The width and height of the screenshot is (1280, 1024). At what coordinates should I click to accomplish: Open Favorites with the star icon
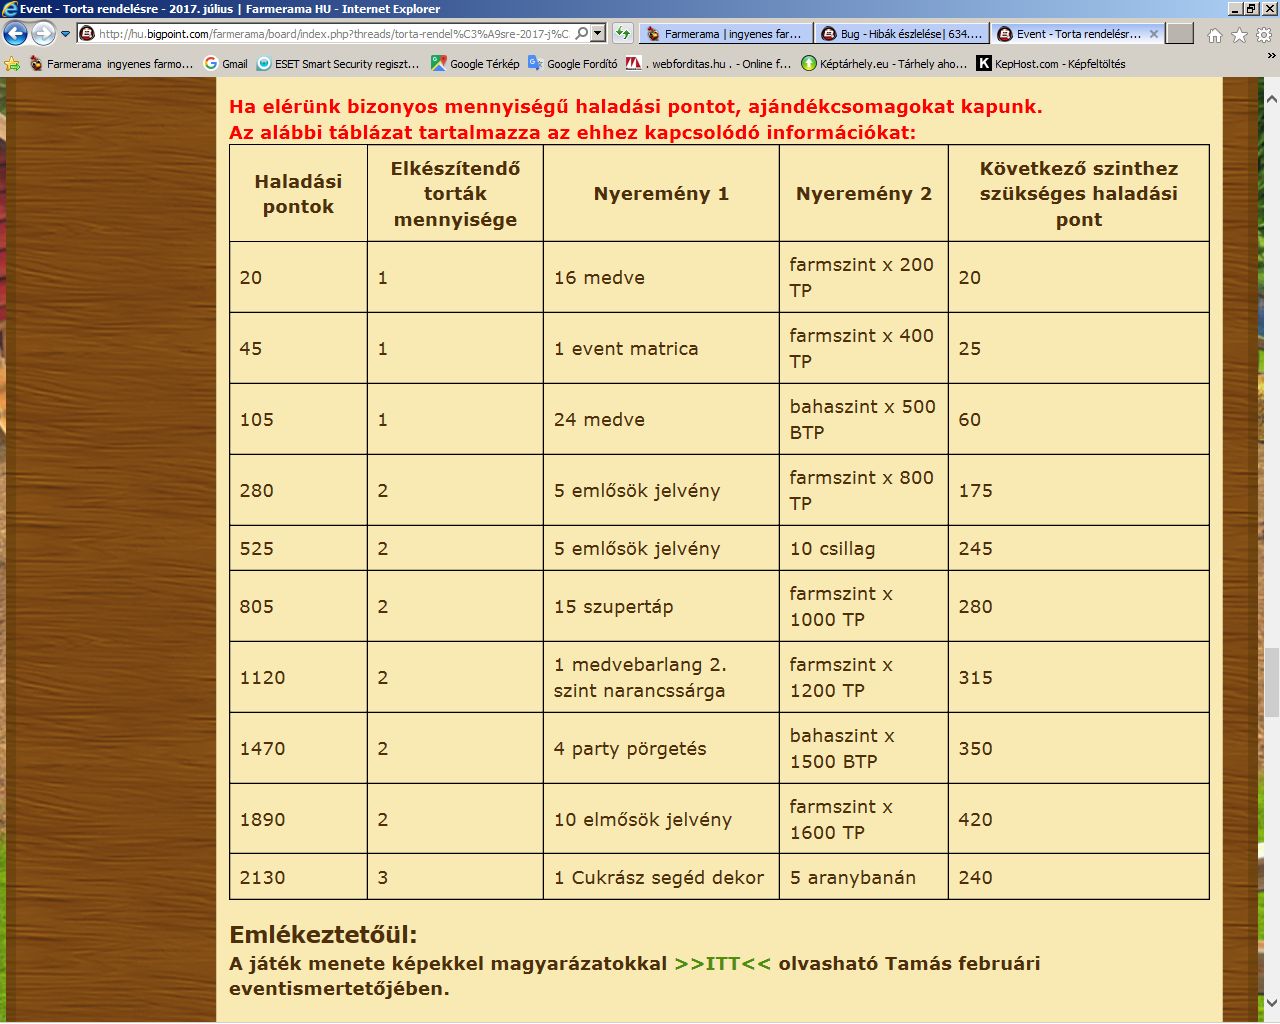click(1239, 35)
